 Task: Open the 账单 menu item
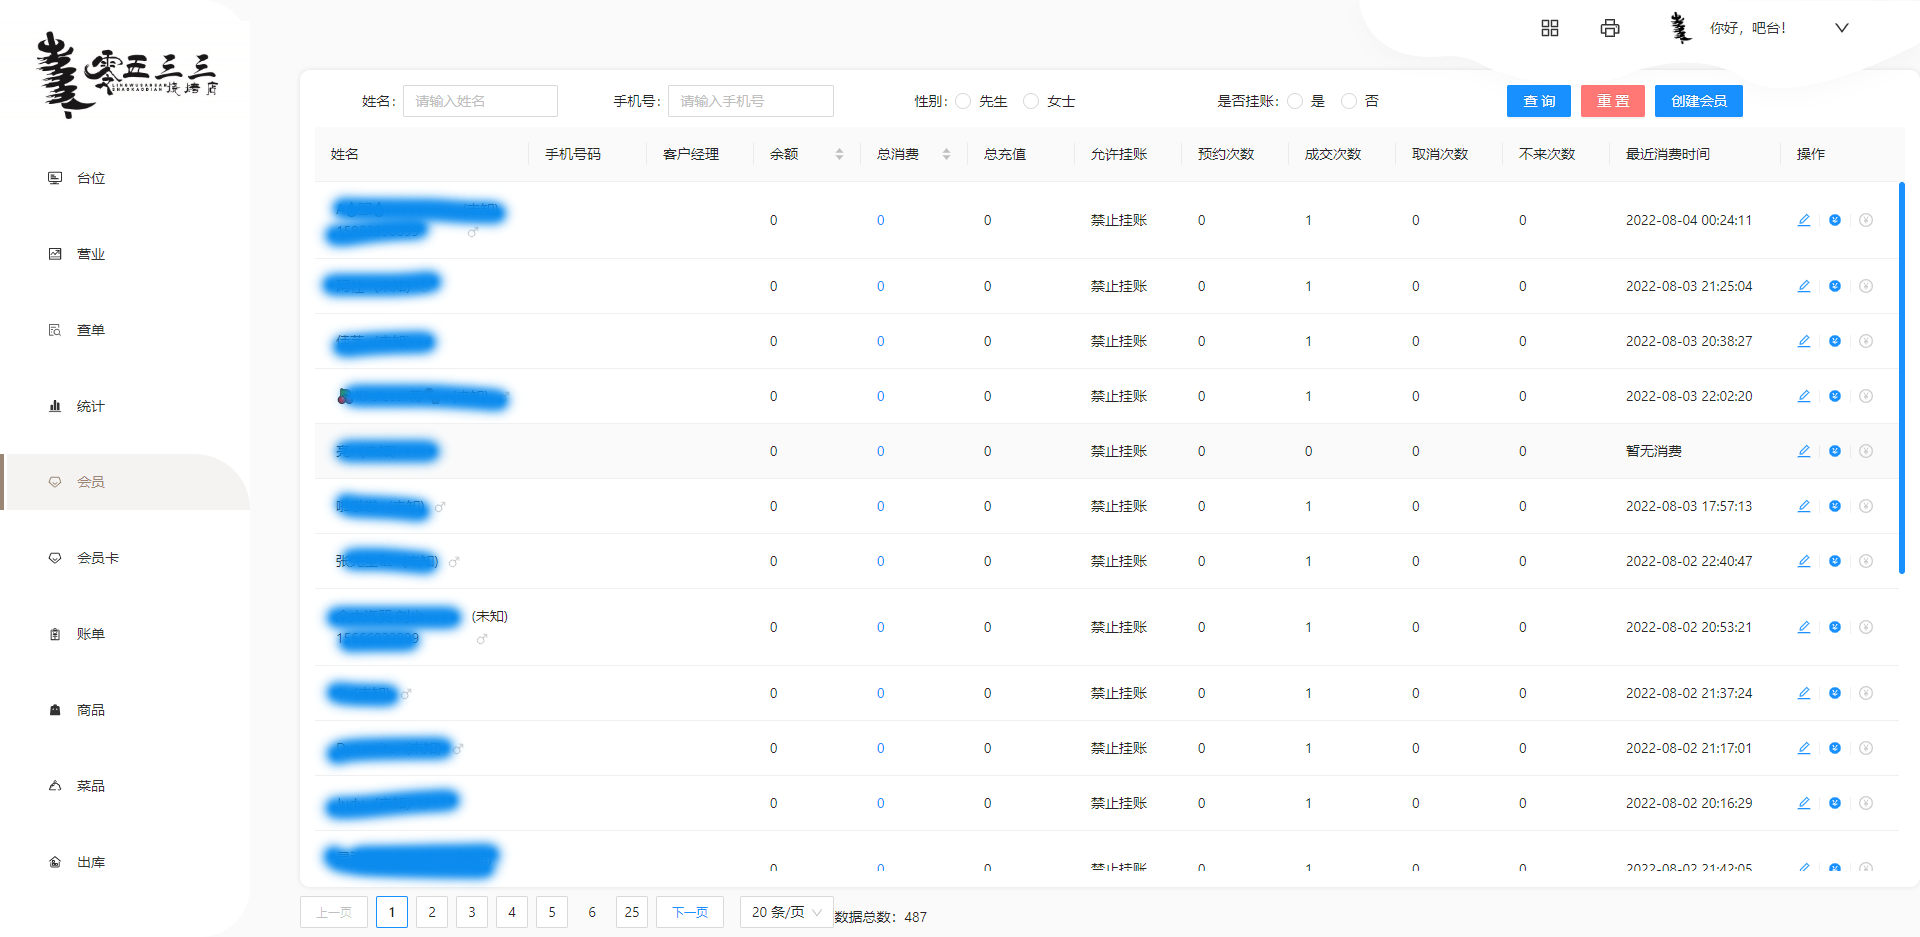click(90, 634)
